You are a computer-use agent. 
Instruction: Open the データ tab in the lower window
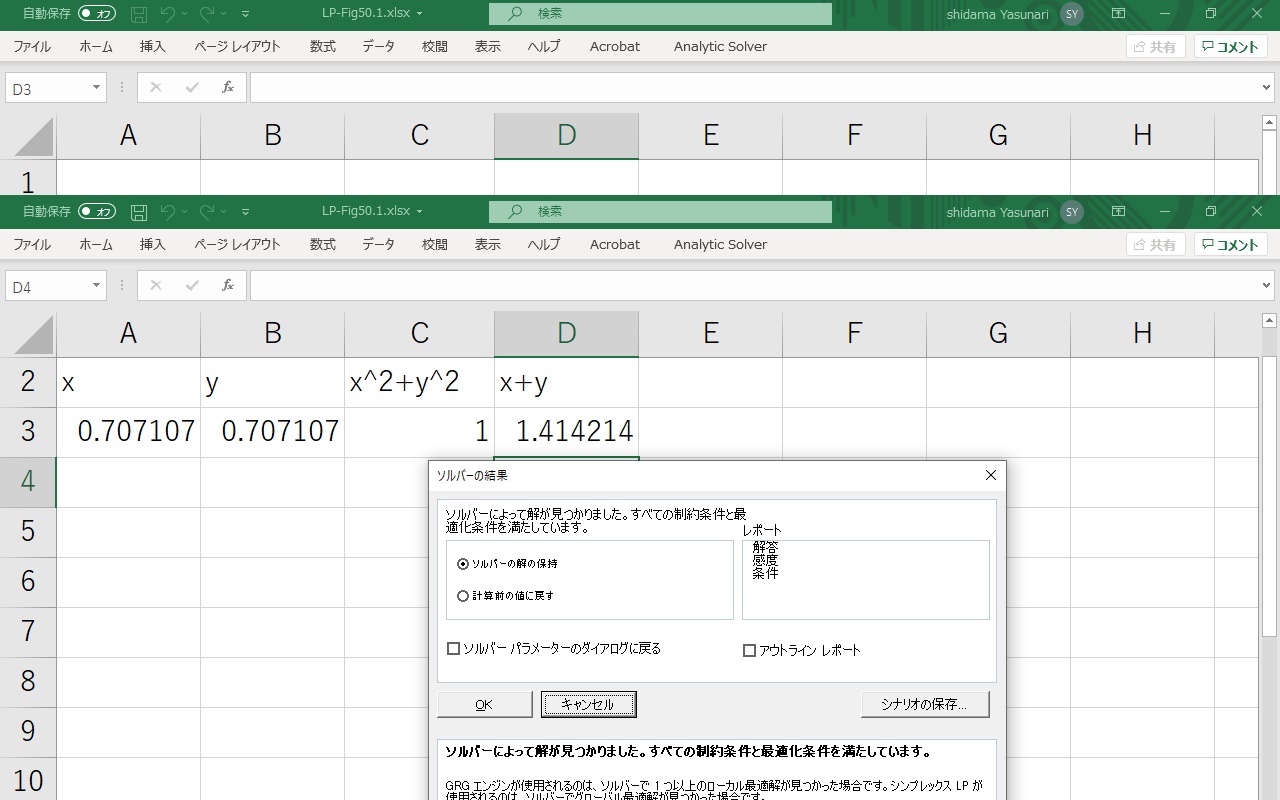click(378, 244)
